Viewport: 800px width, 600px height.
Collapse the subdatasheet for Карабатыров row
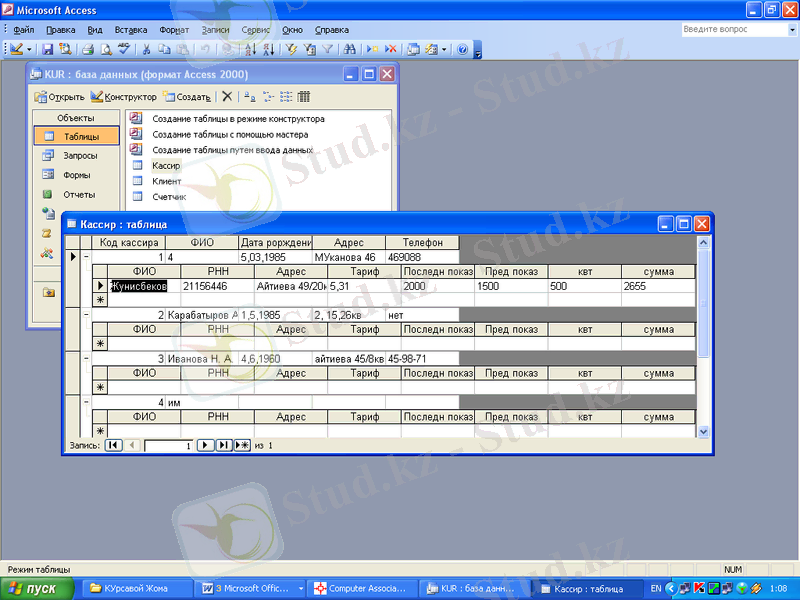pyautogui.click(x=86, y=315)
